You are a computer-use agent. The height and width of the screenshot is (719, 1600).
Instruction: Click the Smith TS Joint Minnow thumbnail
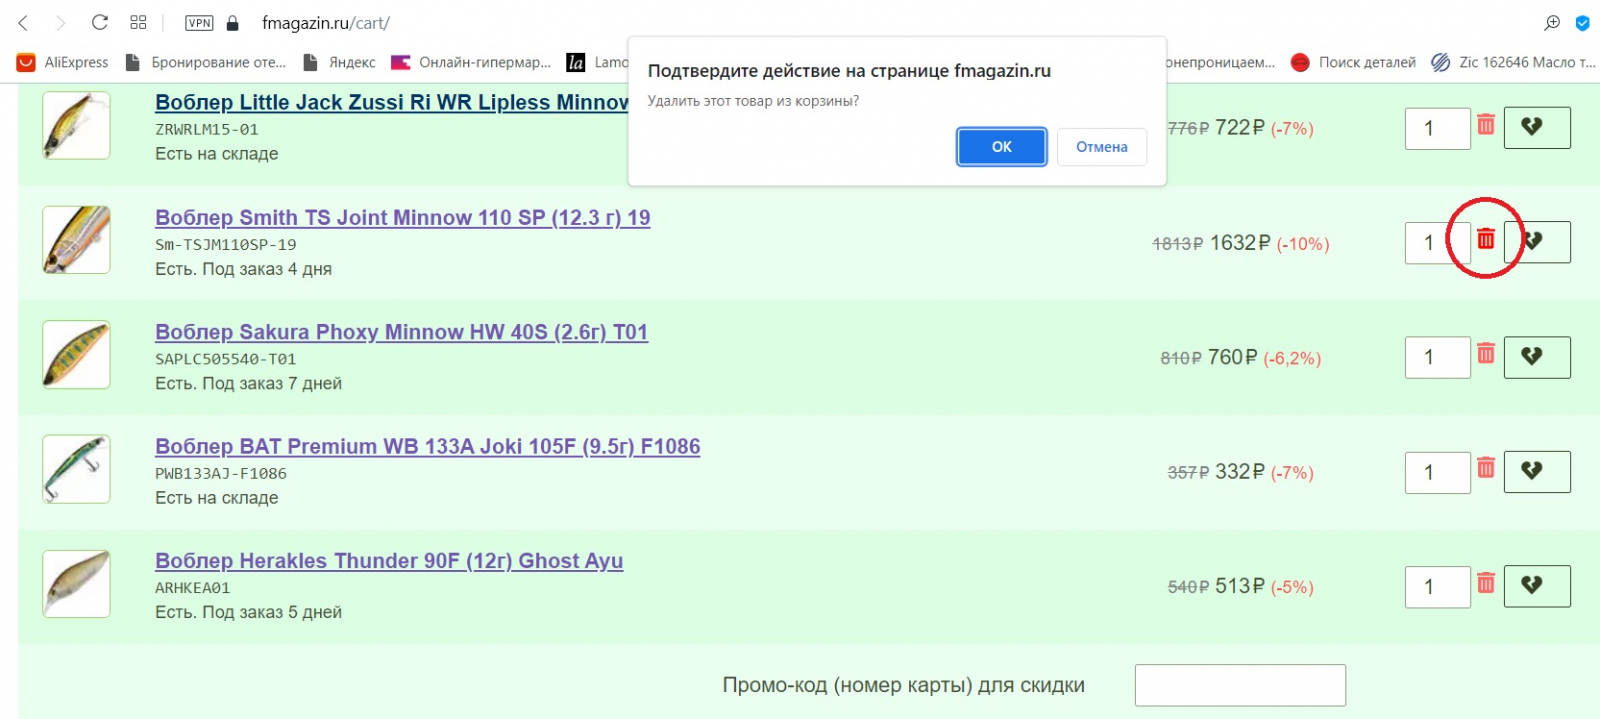coord(76,240)
